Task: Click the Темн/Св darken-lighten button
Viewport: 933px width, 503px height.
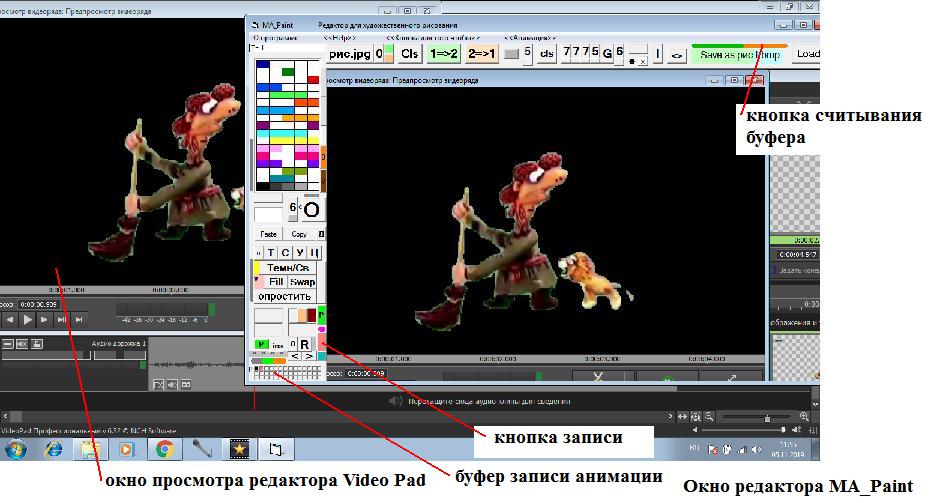Action: pos(287,268)
